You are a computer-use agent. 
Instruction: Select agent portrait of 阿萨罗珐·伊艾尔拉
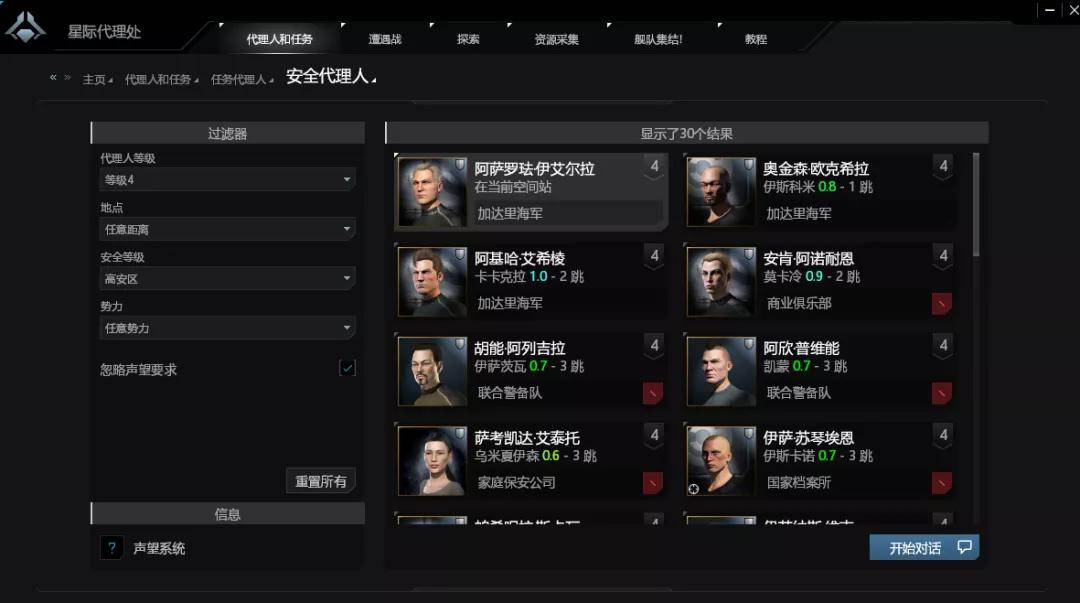(x=433, y=192)
